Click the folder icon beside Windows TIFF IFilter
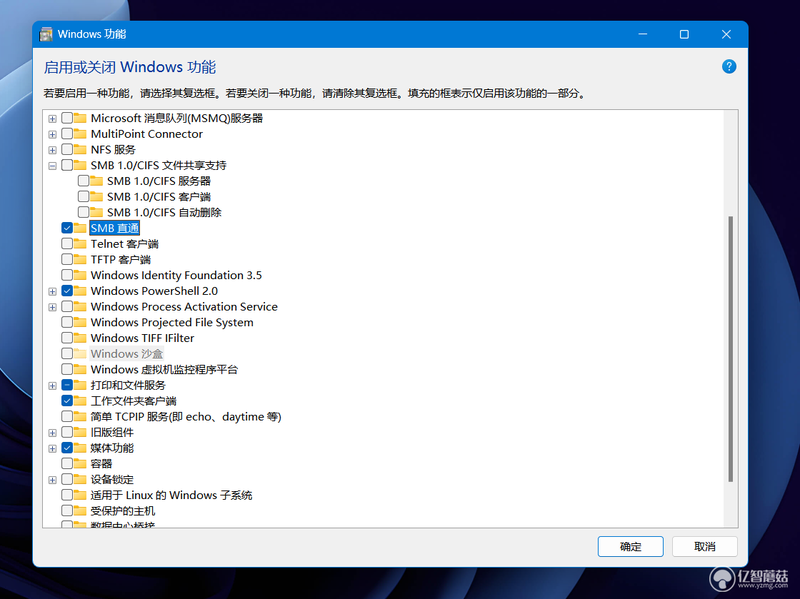 80,338
